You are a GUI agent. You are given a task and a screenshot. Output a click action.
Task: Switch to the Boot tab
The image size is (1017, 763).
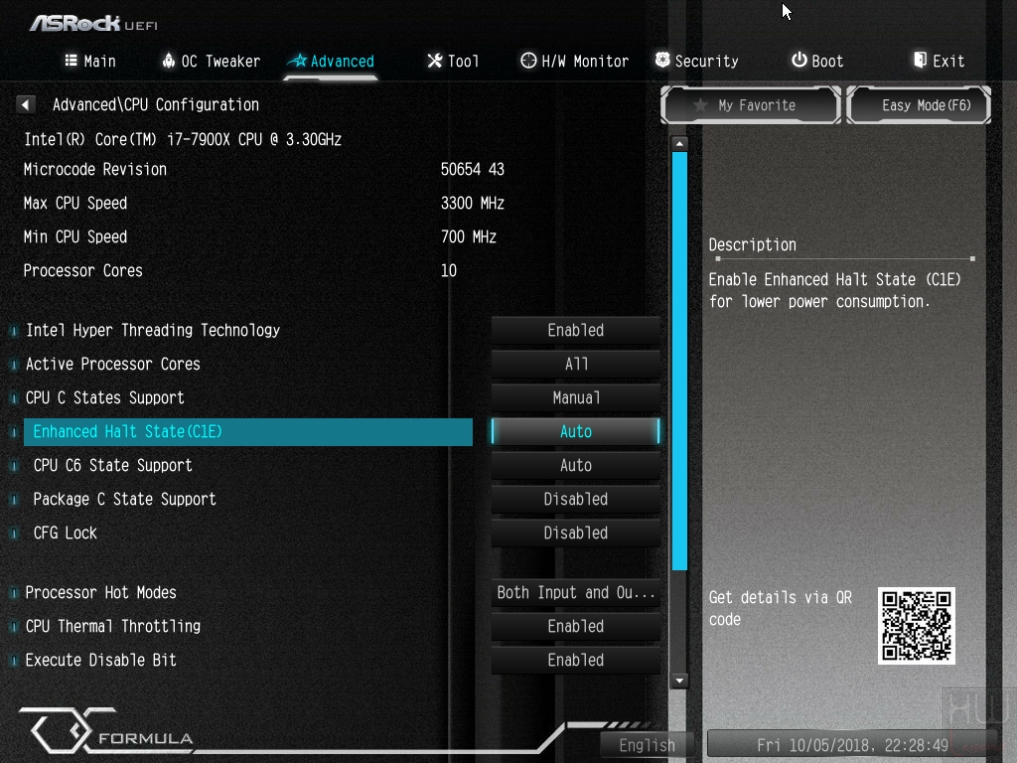[x=817, y=61]
